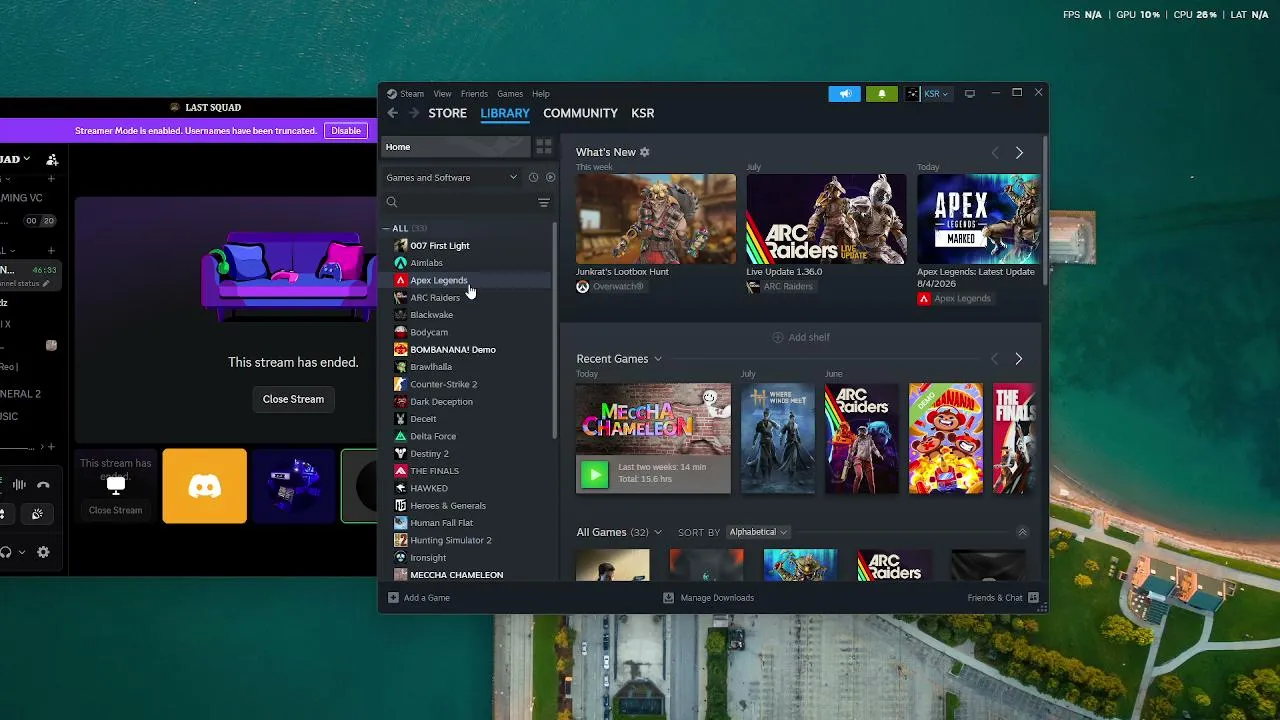Open the Friends menu in Steam
The image size is (1280, 720).
[x=474, y=94]
